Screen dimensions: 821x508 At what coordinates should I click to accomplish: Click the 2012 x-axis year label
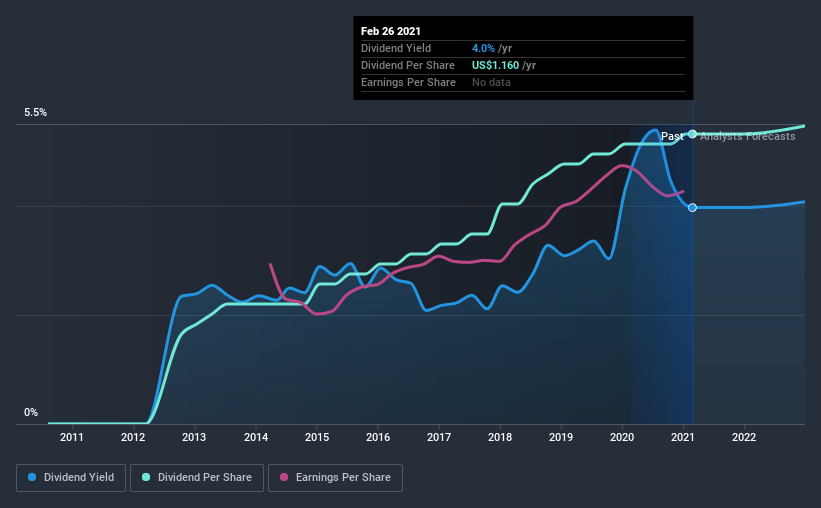tap(133, 437)
